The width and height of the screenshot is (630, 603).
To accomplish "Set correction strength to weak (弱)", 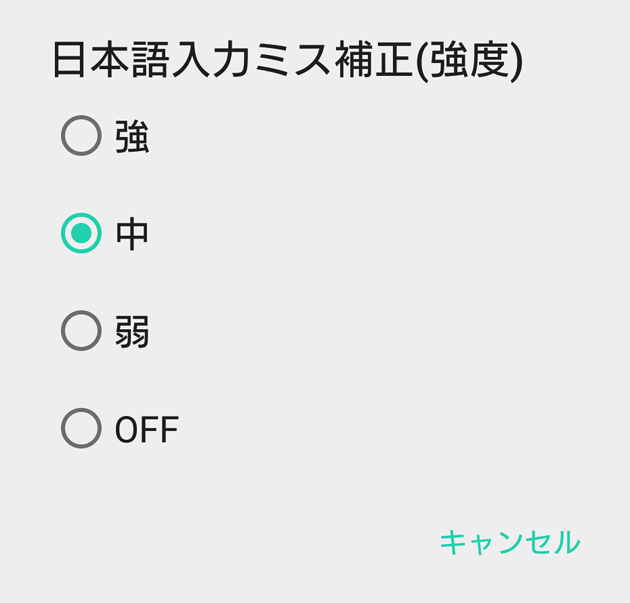I will coord(81,331).
